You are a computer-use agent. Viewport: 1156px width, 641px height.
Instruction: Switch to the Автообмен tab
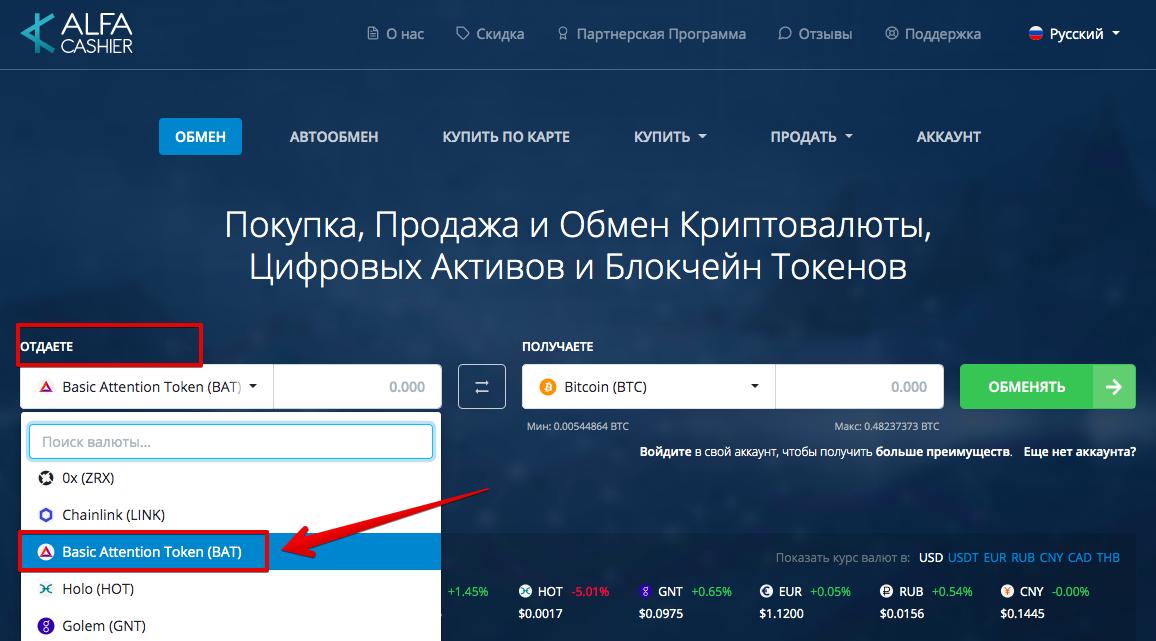pos(334,137)
